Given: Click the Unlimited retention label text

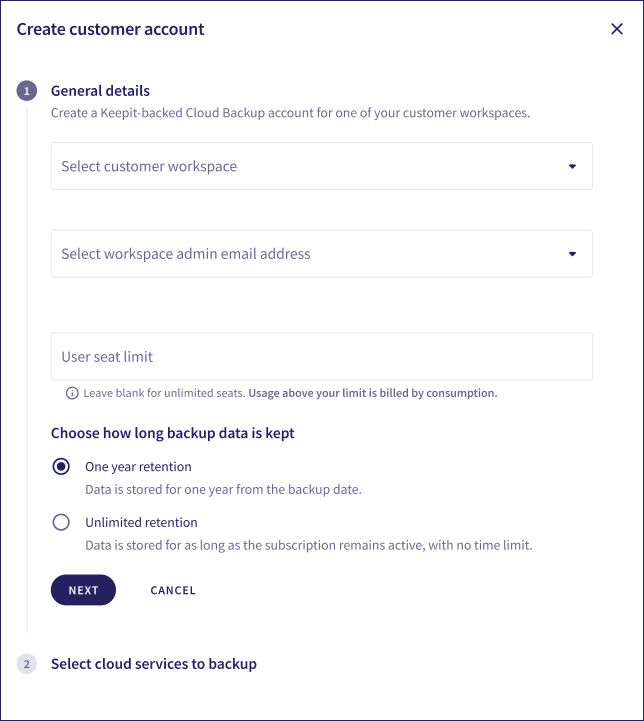Looking at the screenshot, I should (x=141, y=522).
